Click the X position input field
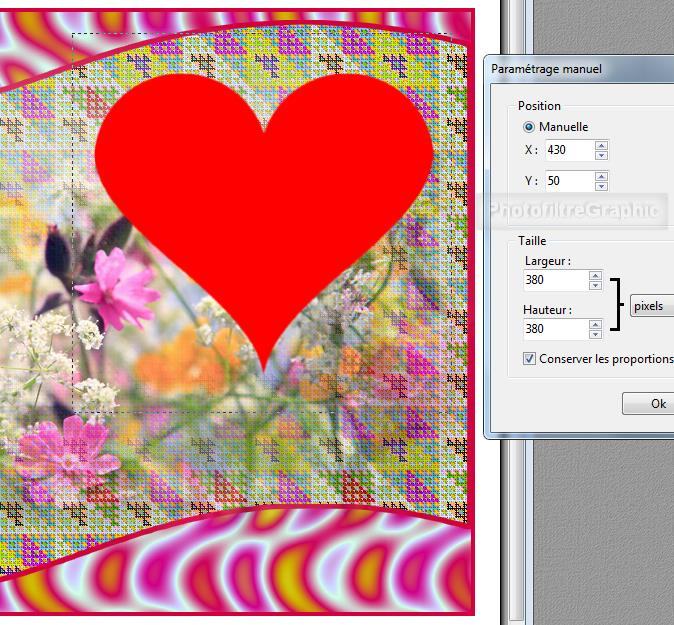 tap(570, 150)
